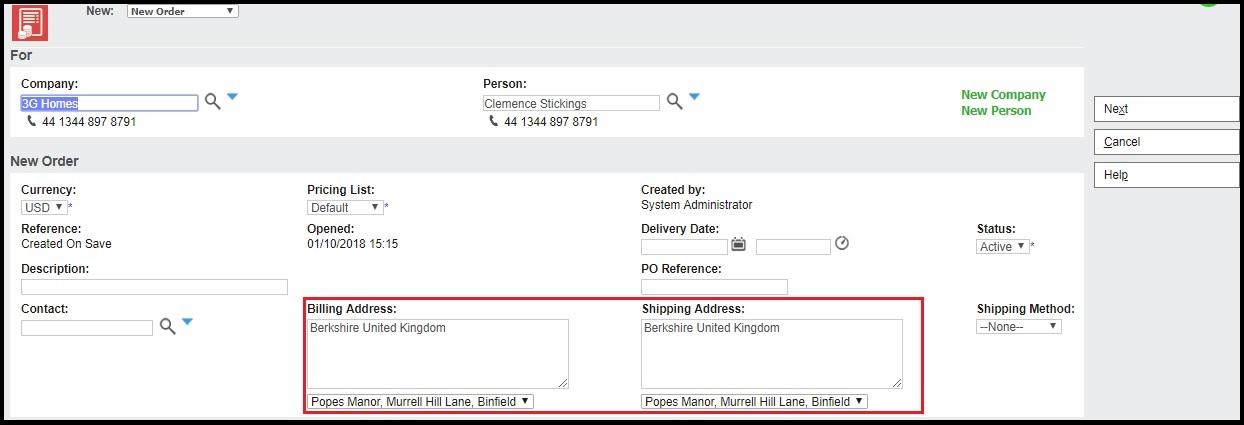
Task: Expand blue arrow next to Contact search
Action: pyautogui.click(x=186, y=322)
